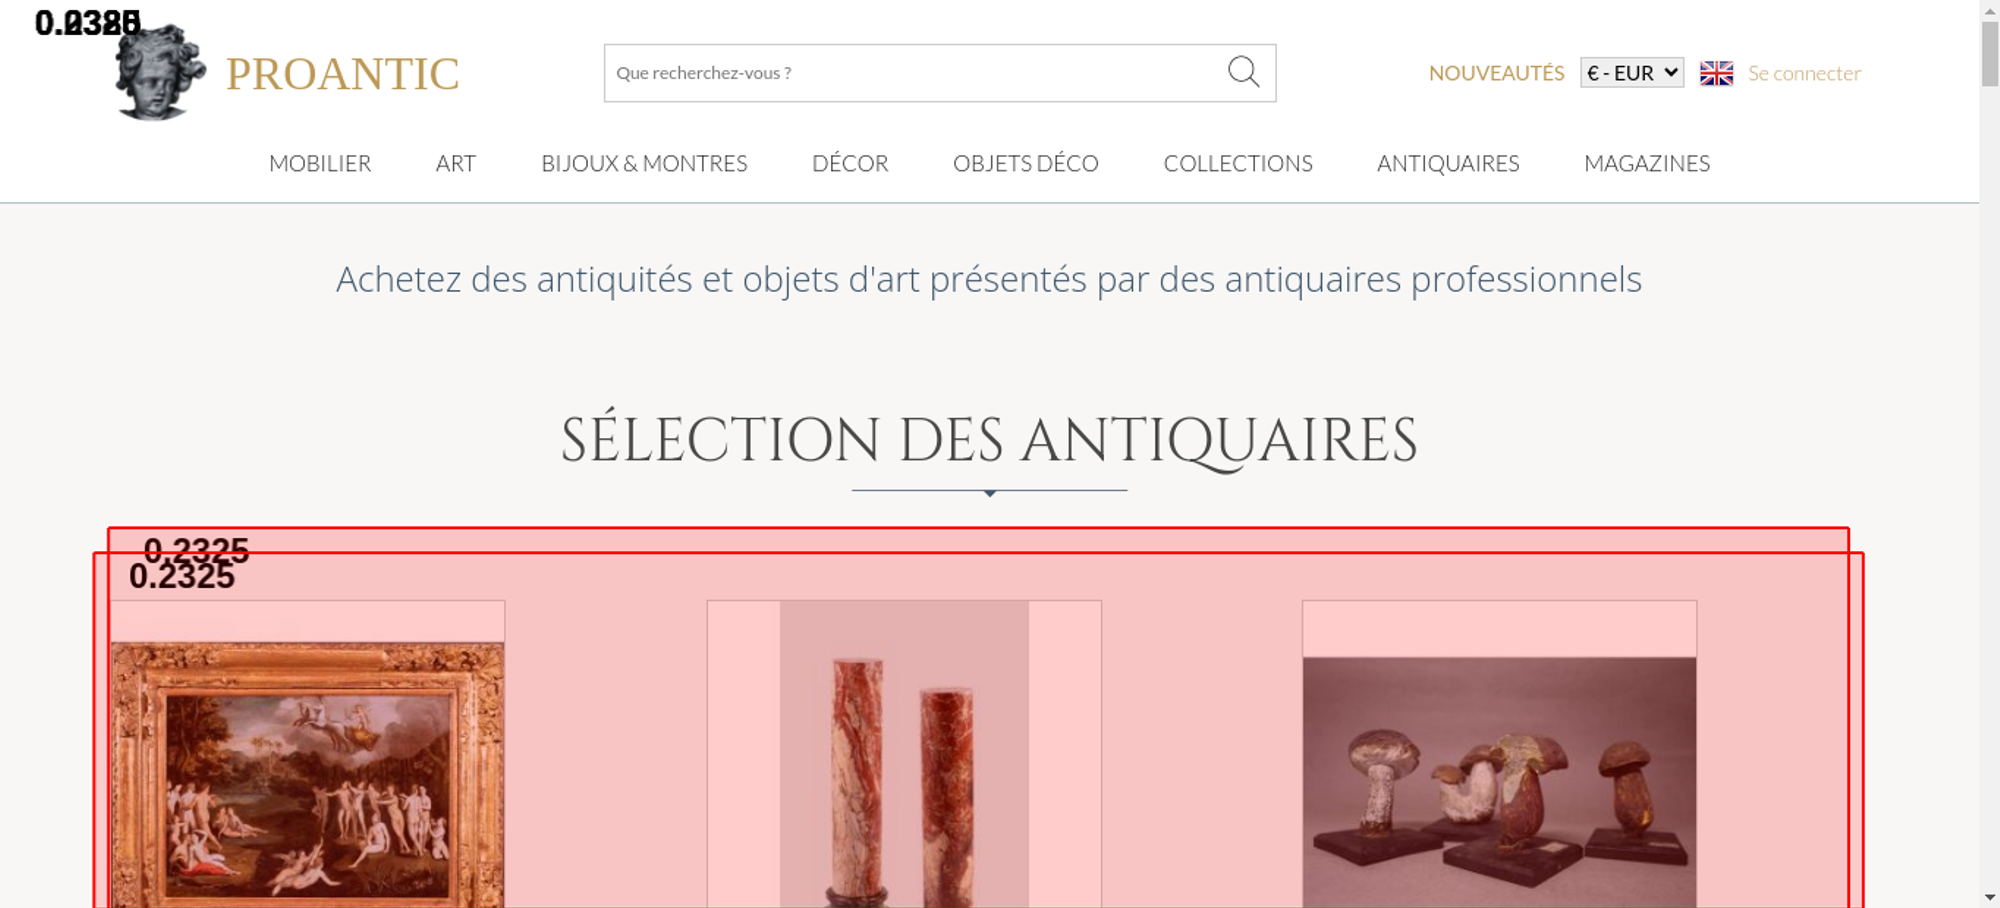Open the Décor menu
Image resolution: width=2000 pixels, height=908 pixels.
(850, 164)
